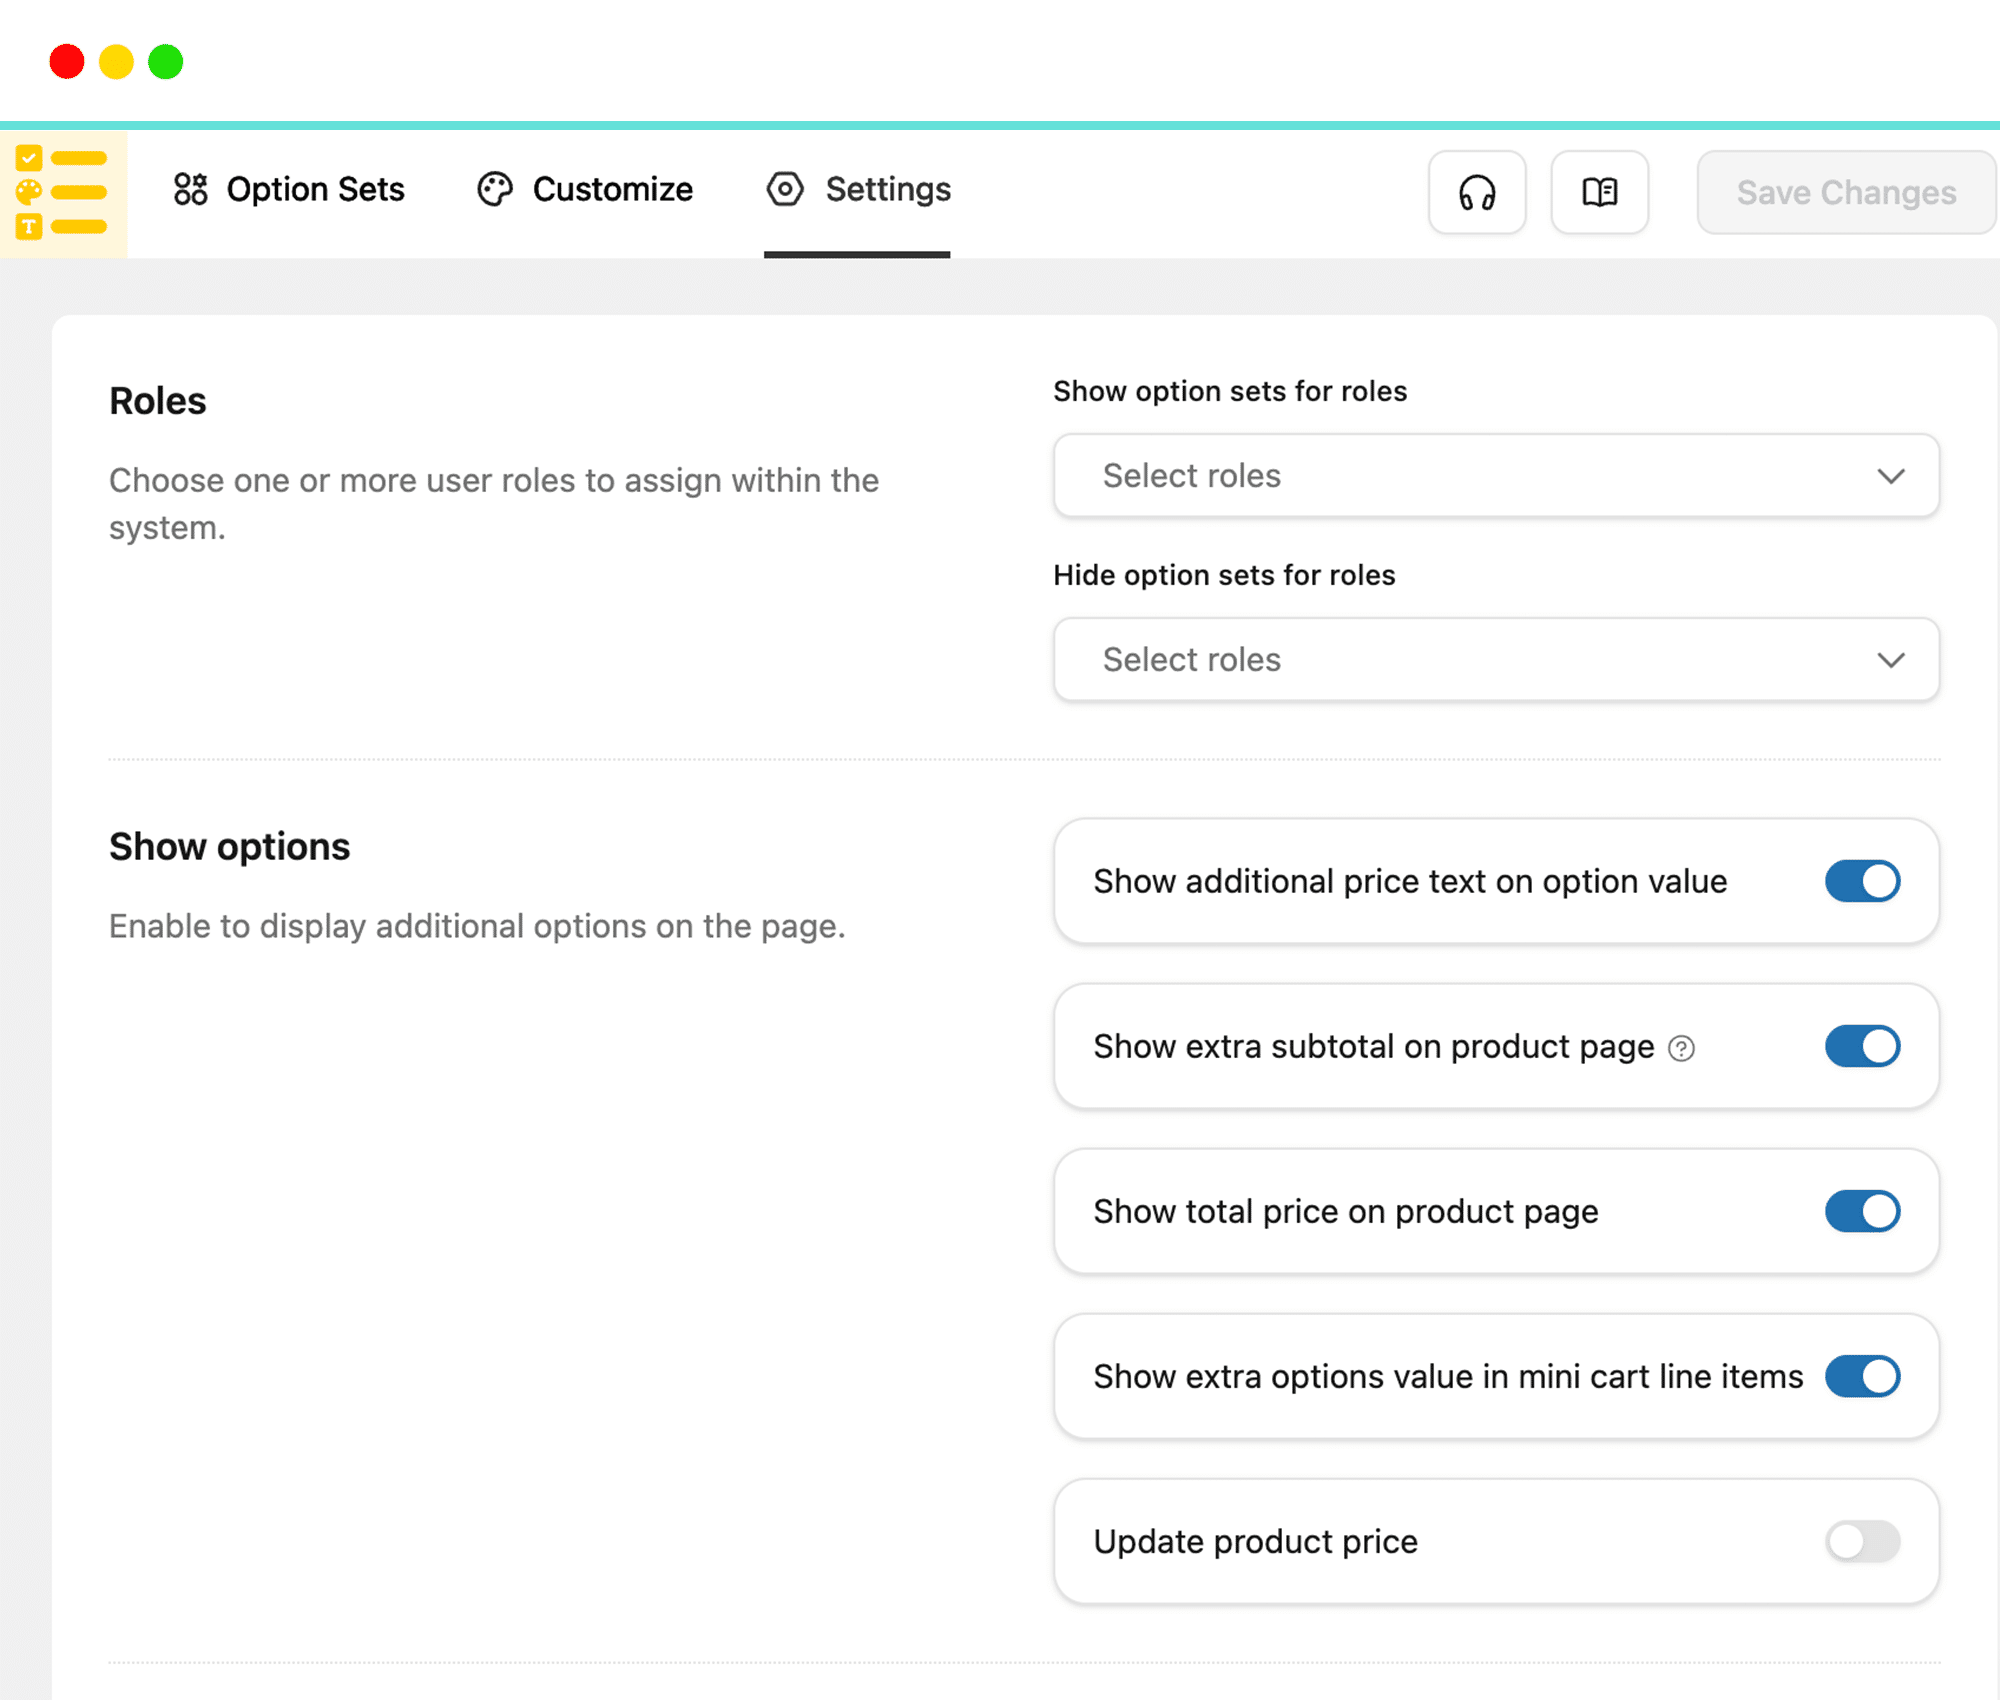Screen dimensions: 2000x1700
Task: Click the green macOS window button
Action: coord(166,62)
